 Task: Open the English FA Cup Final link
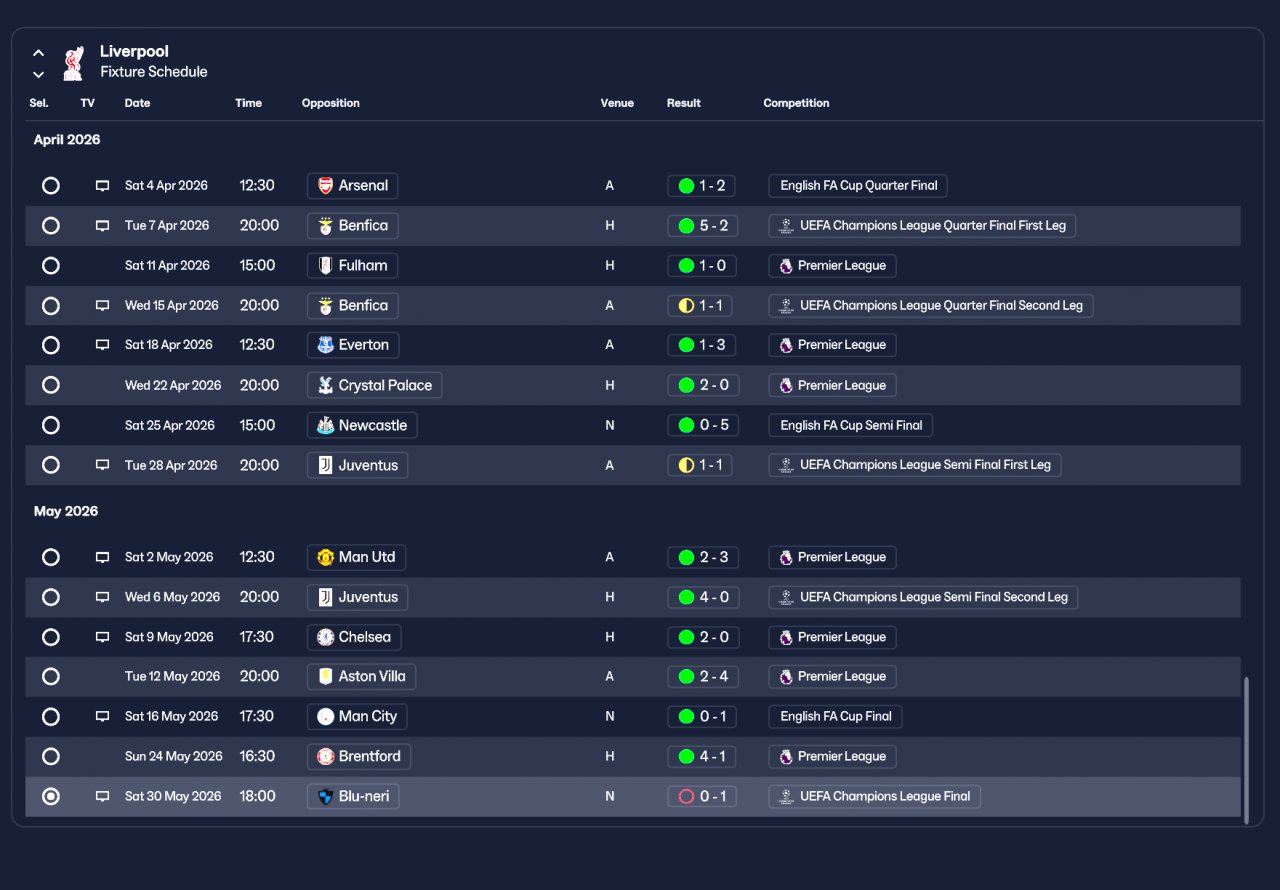point(836,717)
